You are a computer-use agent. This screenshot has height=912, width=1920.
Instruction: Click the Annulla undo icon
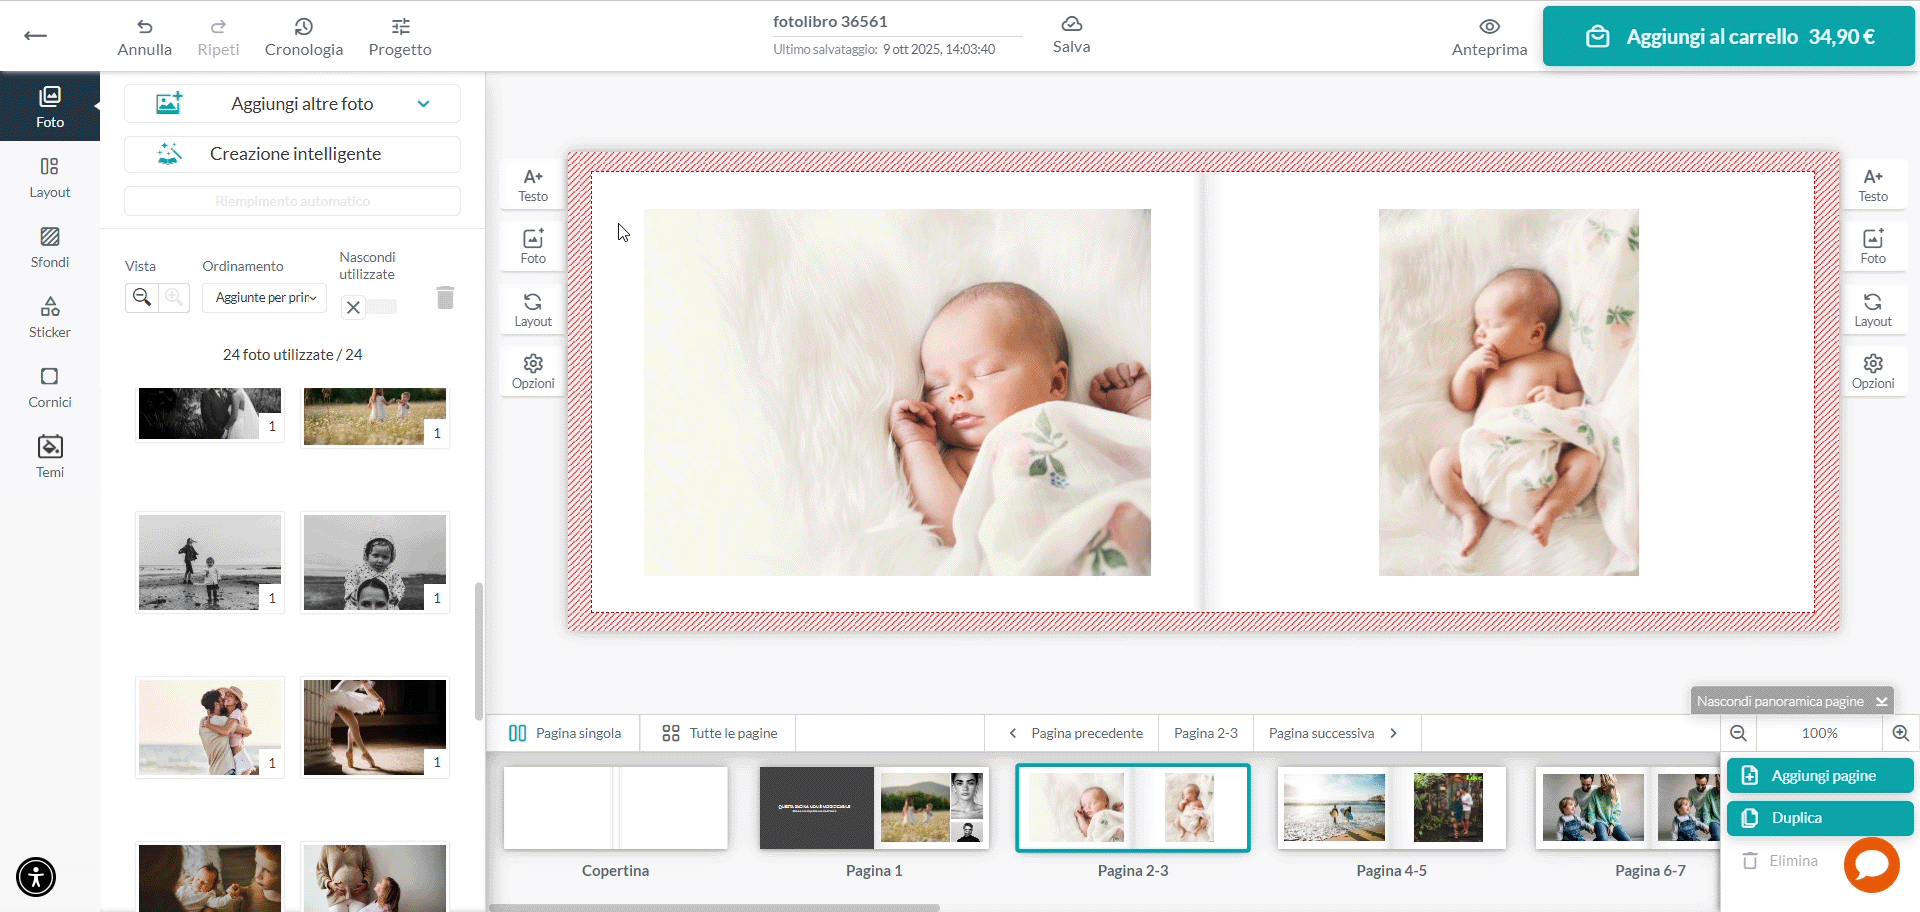coord(144,26)
